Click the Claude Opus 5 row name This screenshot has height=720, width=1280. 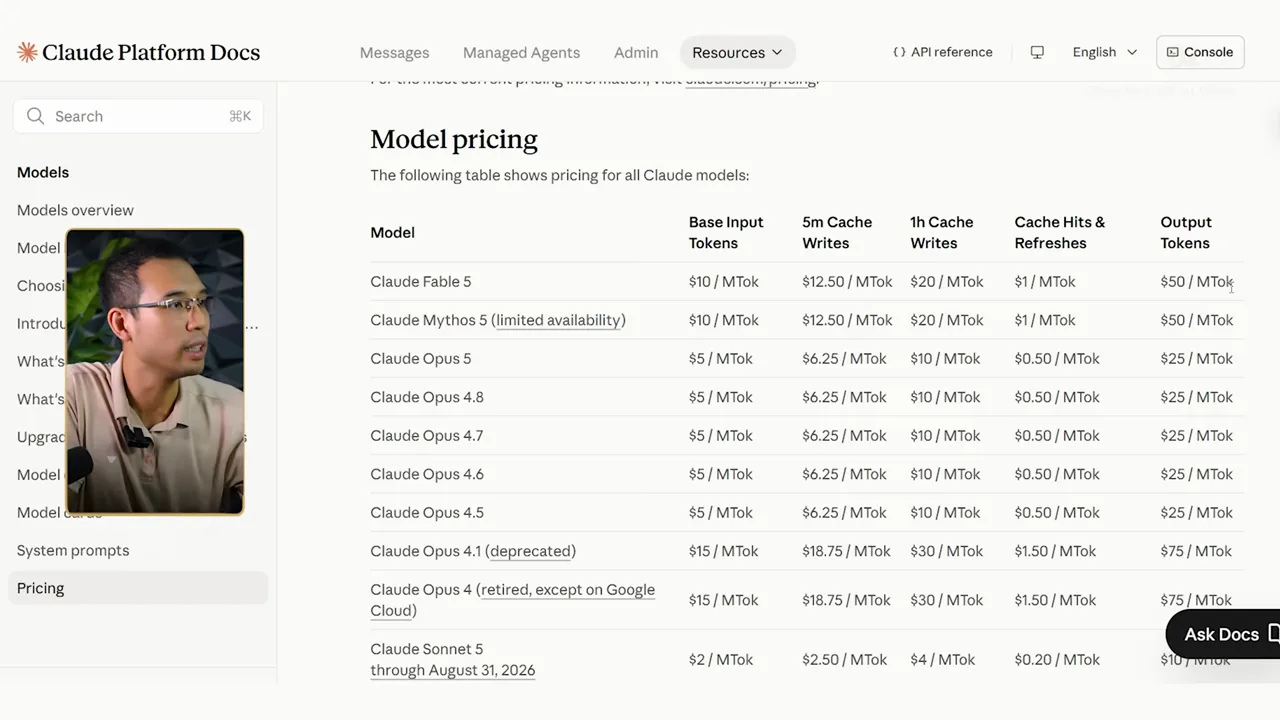420,359
